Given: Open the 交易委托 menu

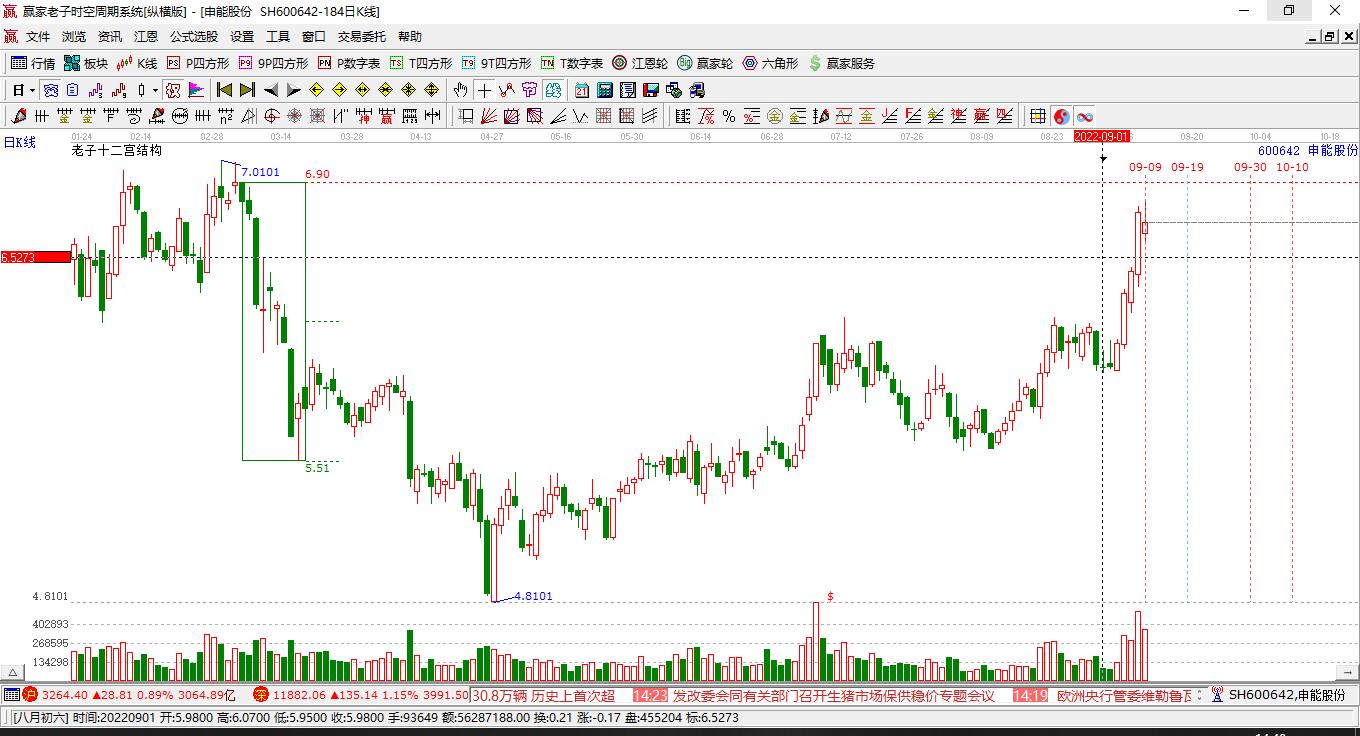Looking at the screenshot, I should point(362,37).
